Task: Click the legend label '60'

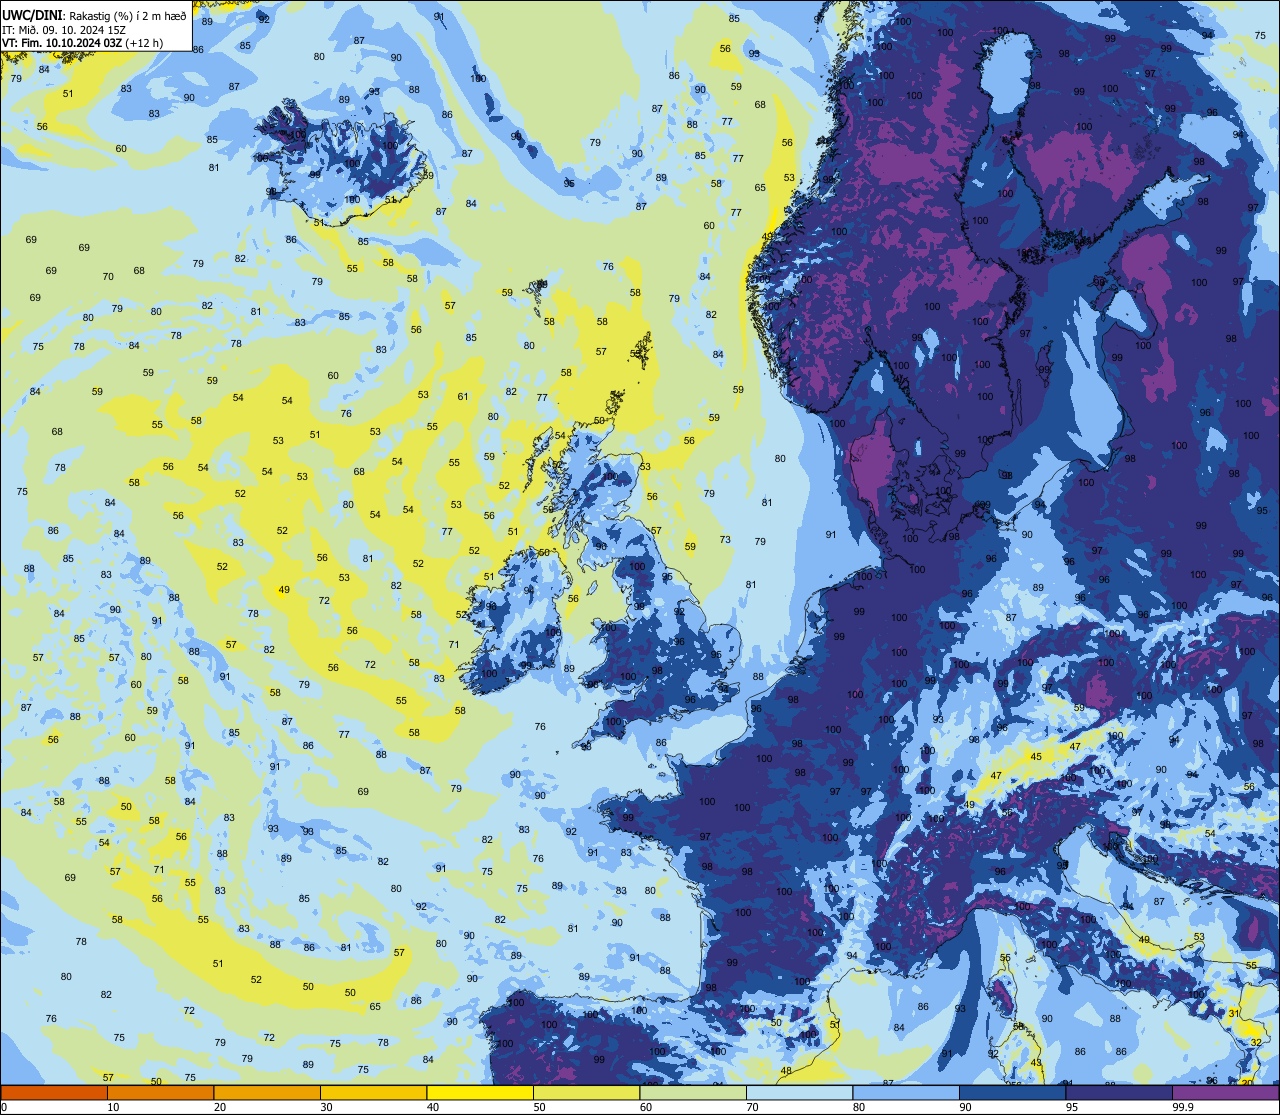Action: point(646,1107)
